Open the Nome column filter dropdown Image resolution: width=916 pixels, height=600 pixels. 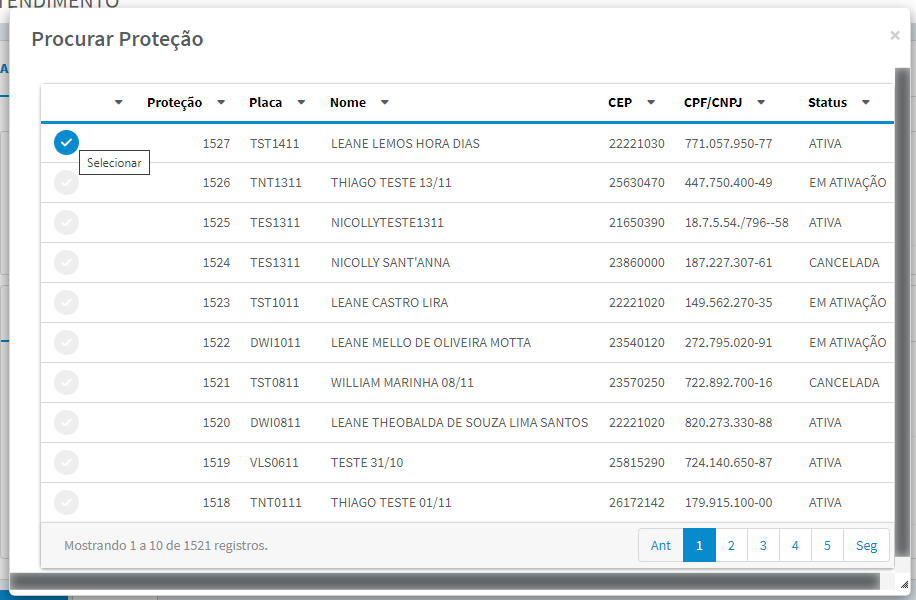coord(384,102)
